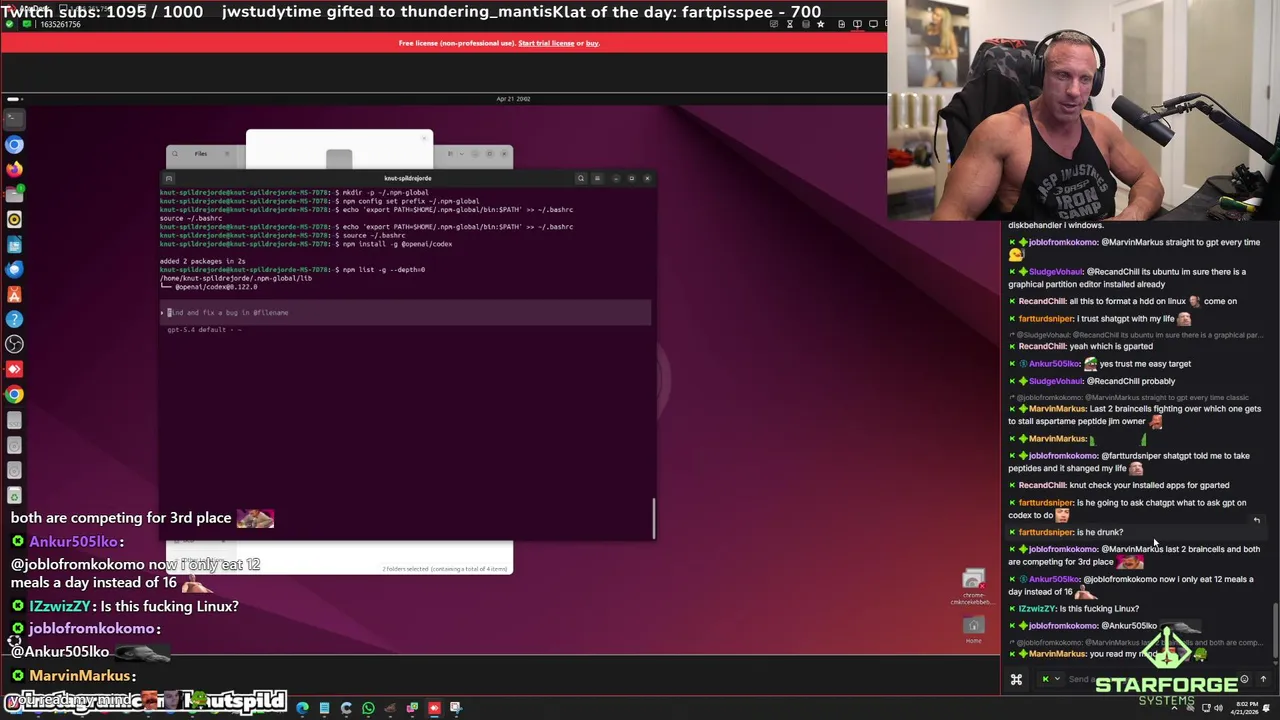Open Files window sidebar menu icon
1280x720 pixels.
[x=227, y=154]
